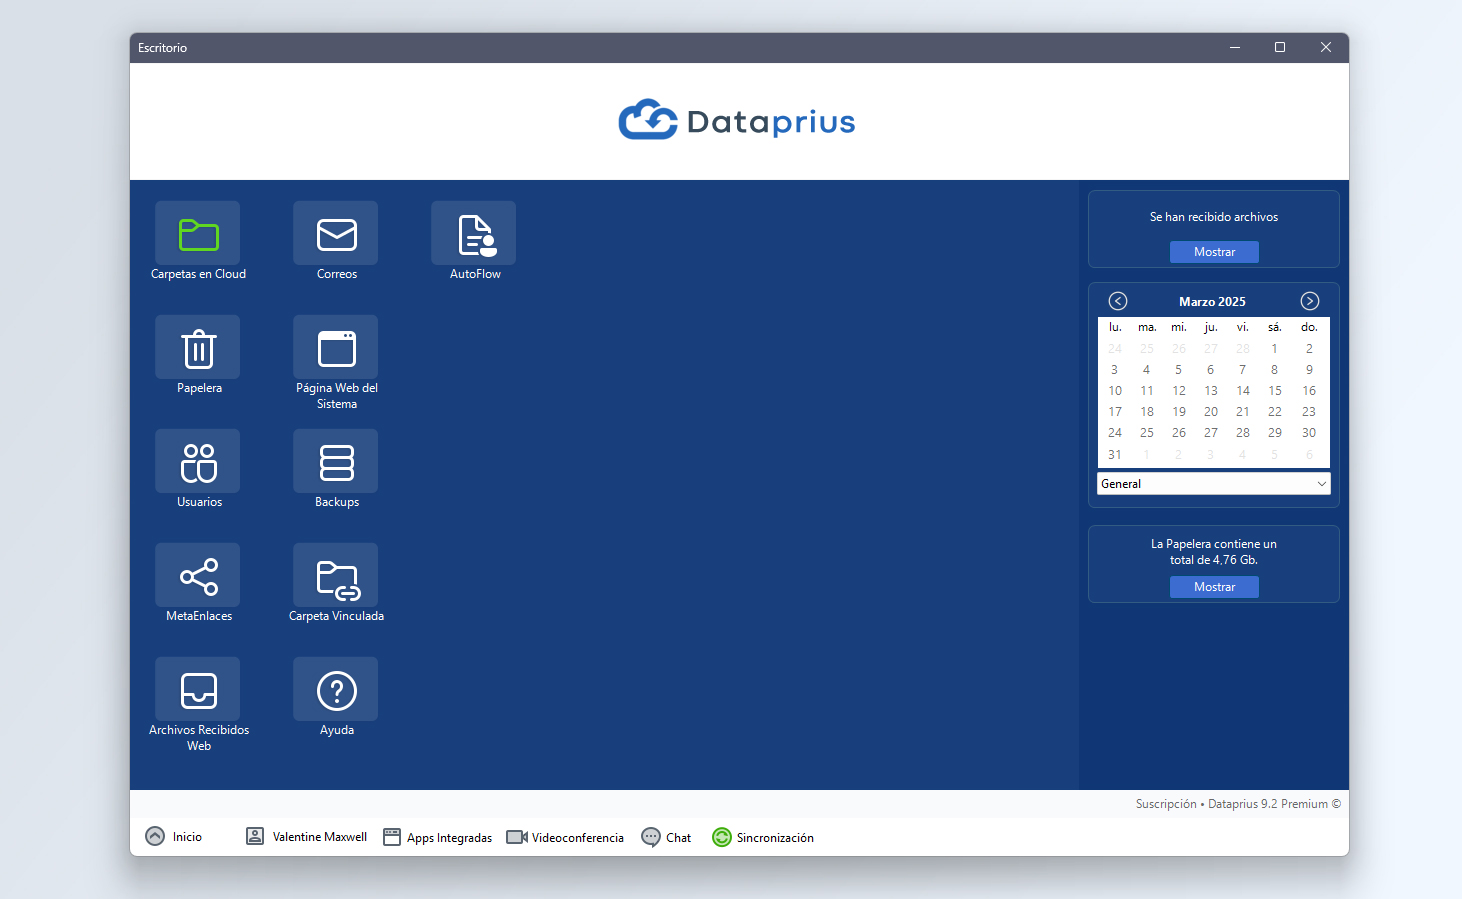The height and width of the screenshot is (899, 1462).
Task: Click 'Se han recibido archivos' message
Action: point(1214,217)
